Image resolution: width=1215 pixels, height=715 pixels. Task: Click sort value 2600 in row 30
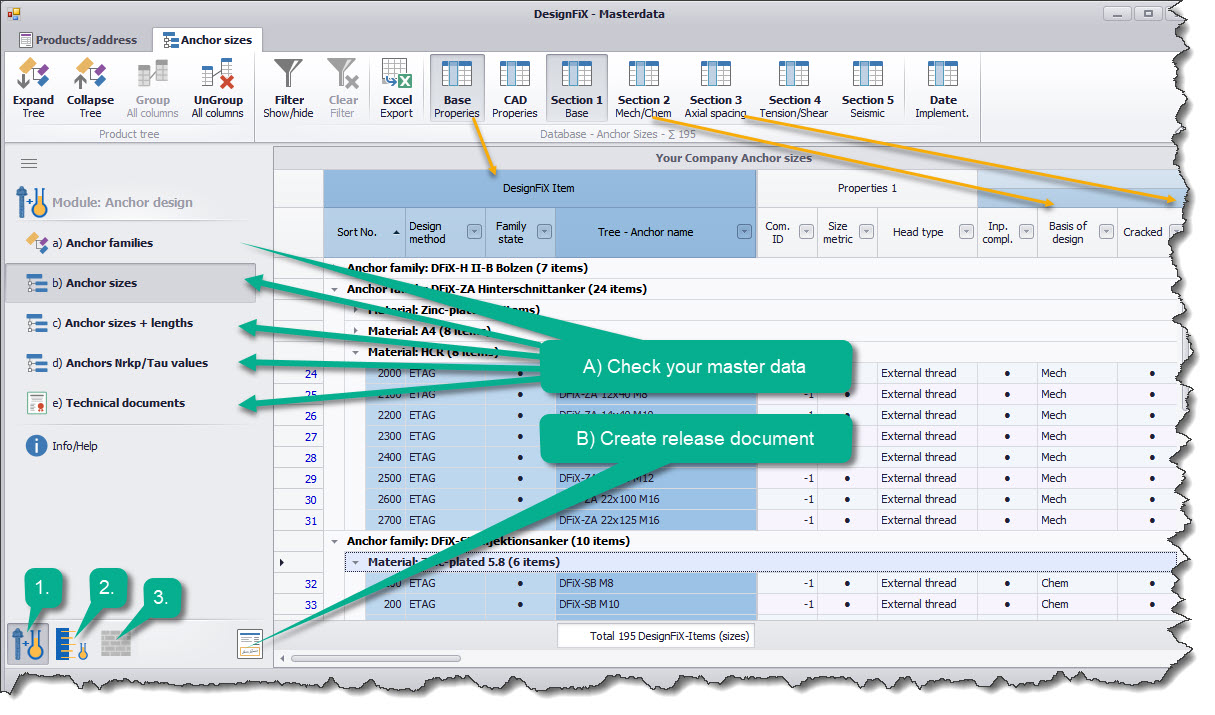coord(384,499)
